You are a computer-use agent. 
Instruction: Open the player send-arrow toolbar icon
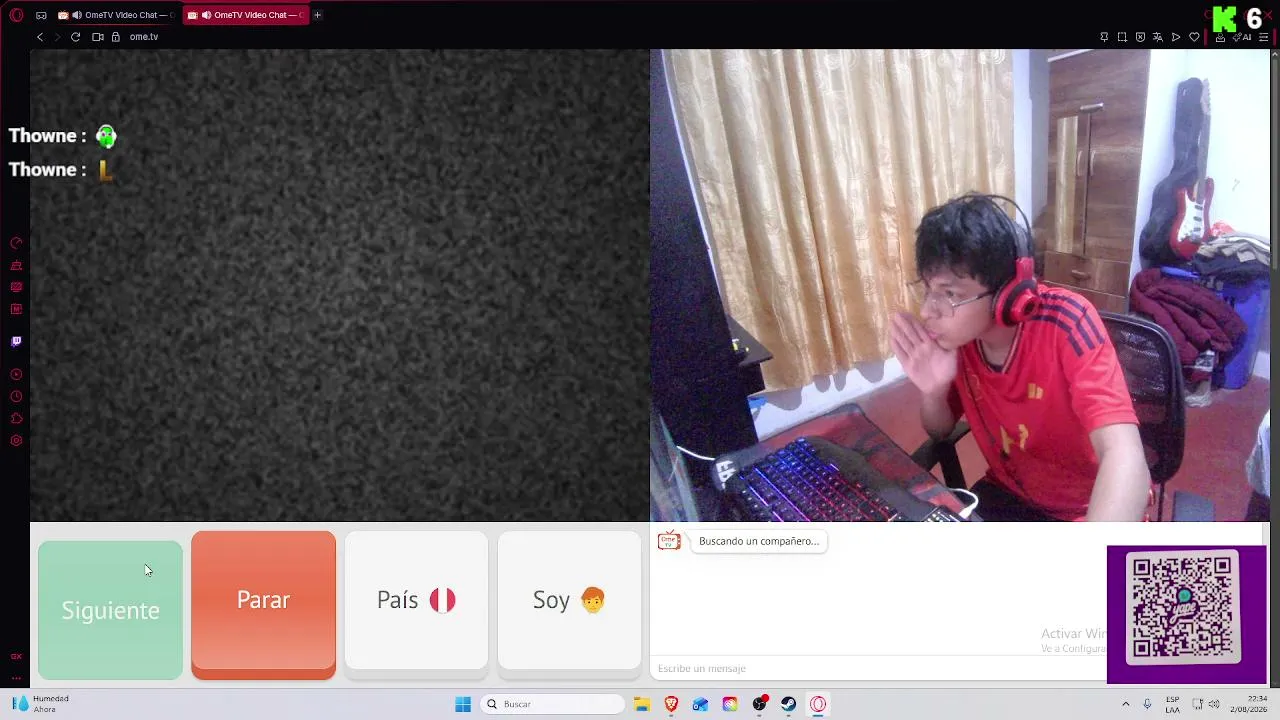point(1176,37)
